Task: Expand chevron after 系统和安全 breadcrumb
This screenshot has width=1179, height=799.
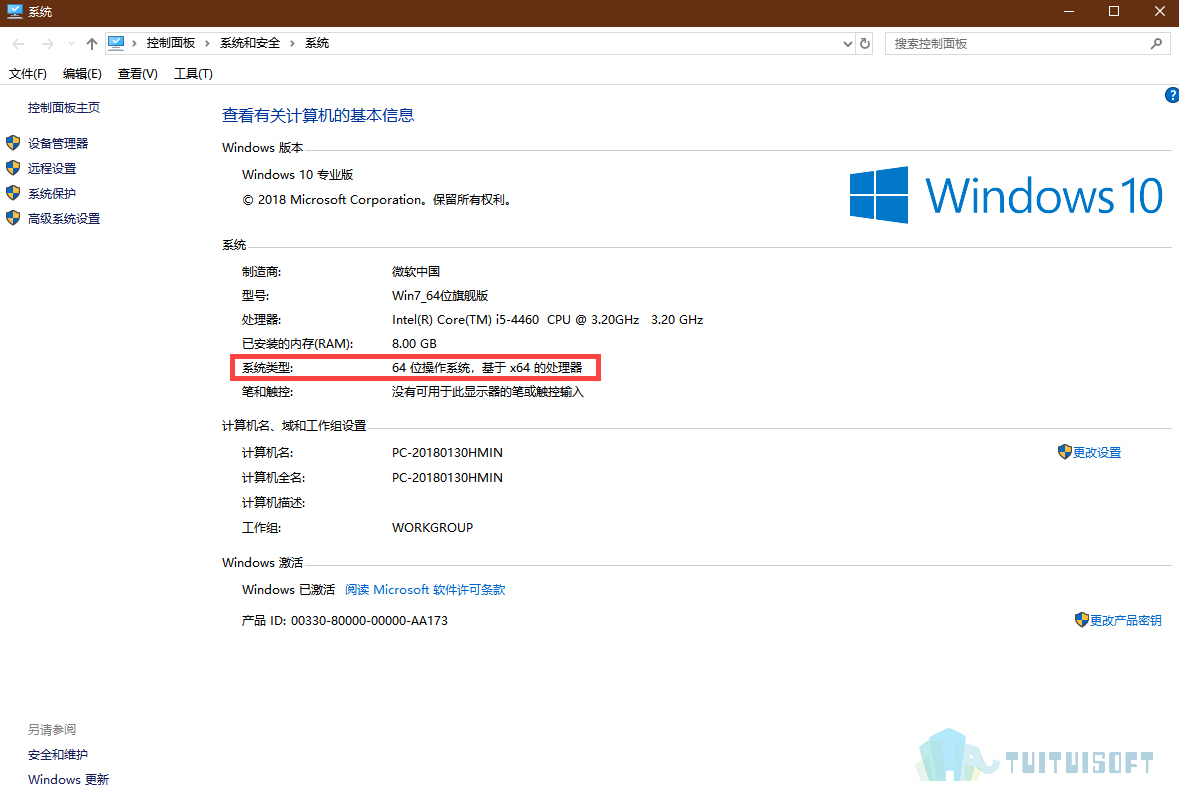Action: tap(292, 44)
